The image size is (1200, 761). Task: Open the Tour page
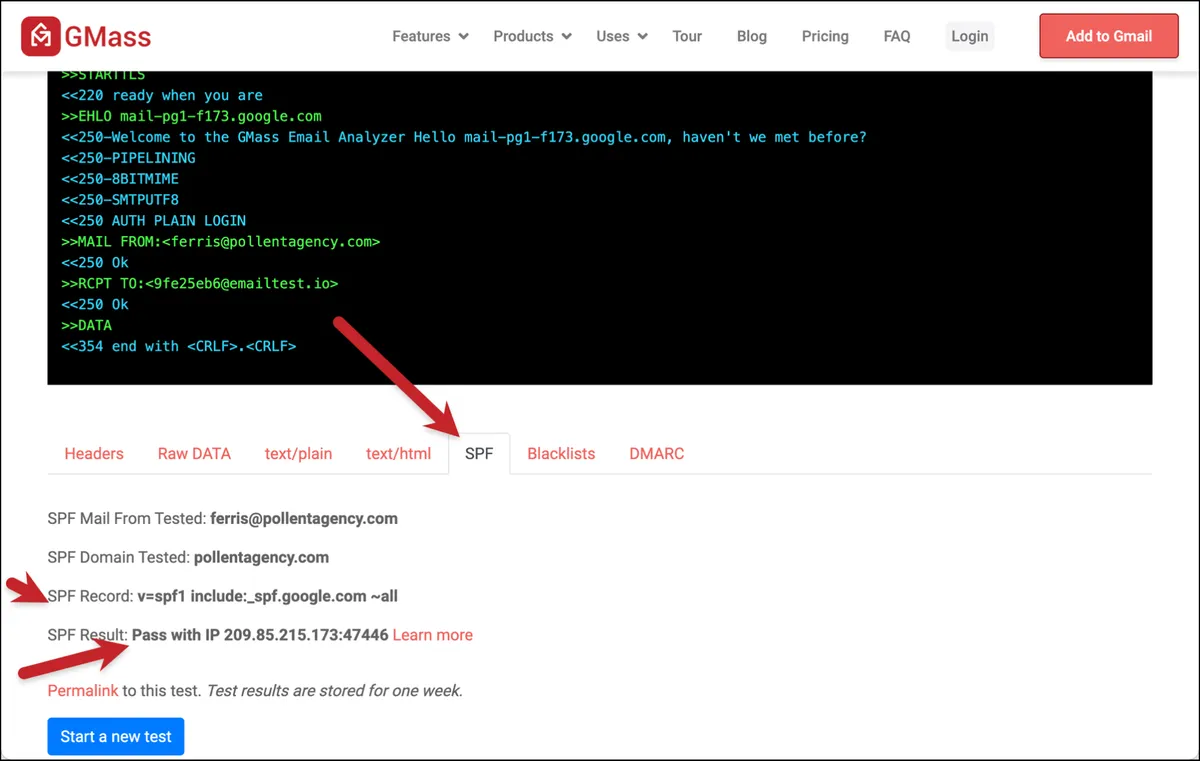(x=687, y=36)
